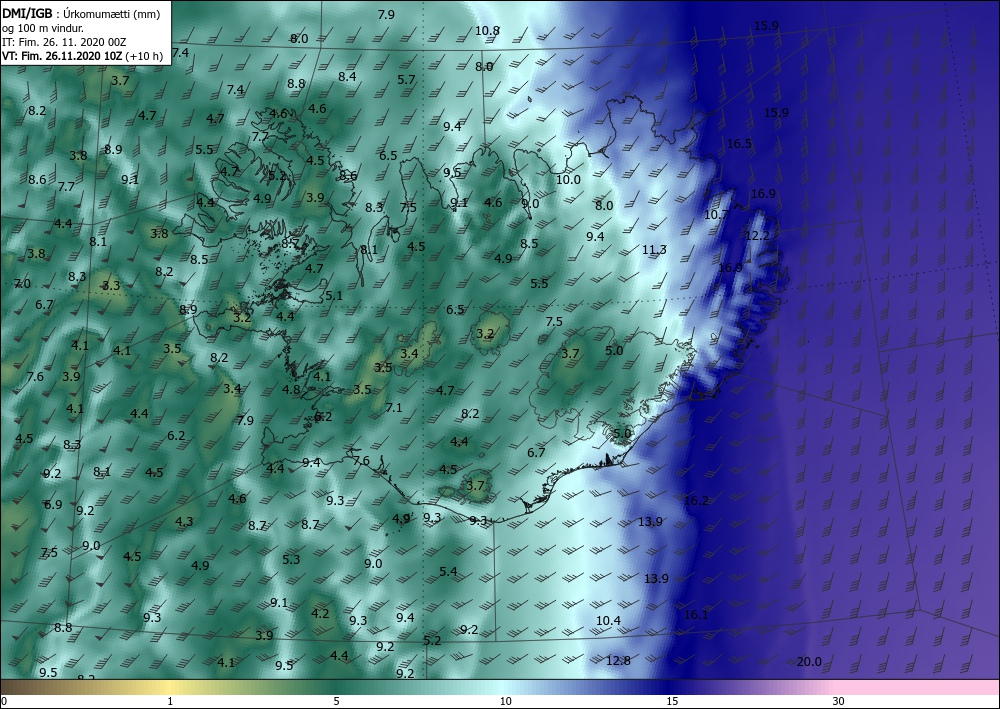Click the 7.0 value on the map

tap(22, 283)
